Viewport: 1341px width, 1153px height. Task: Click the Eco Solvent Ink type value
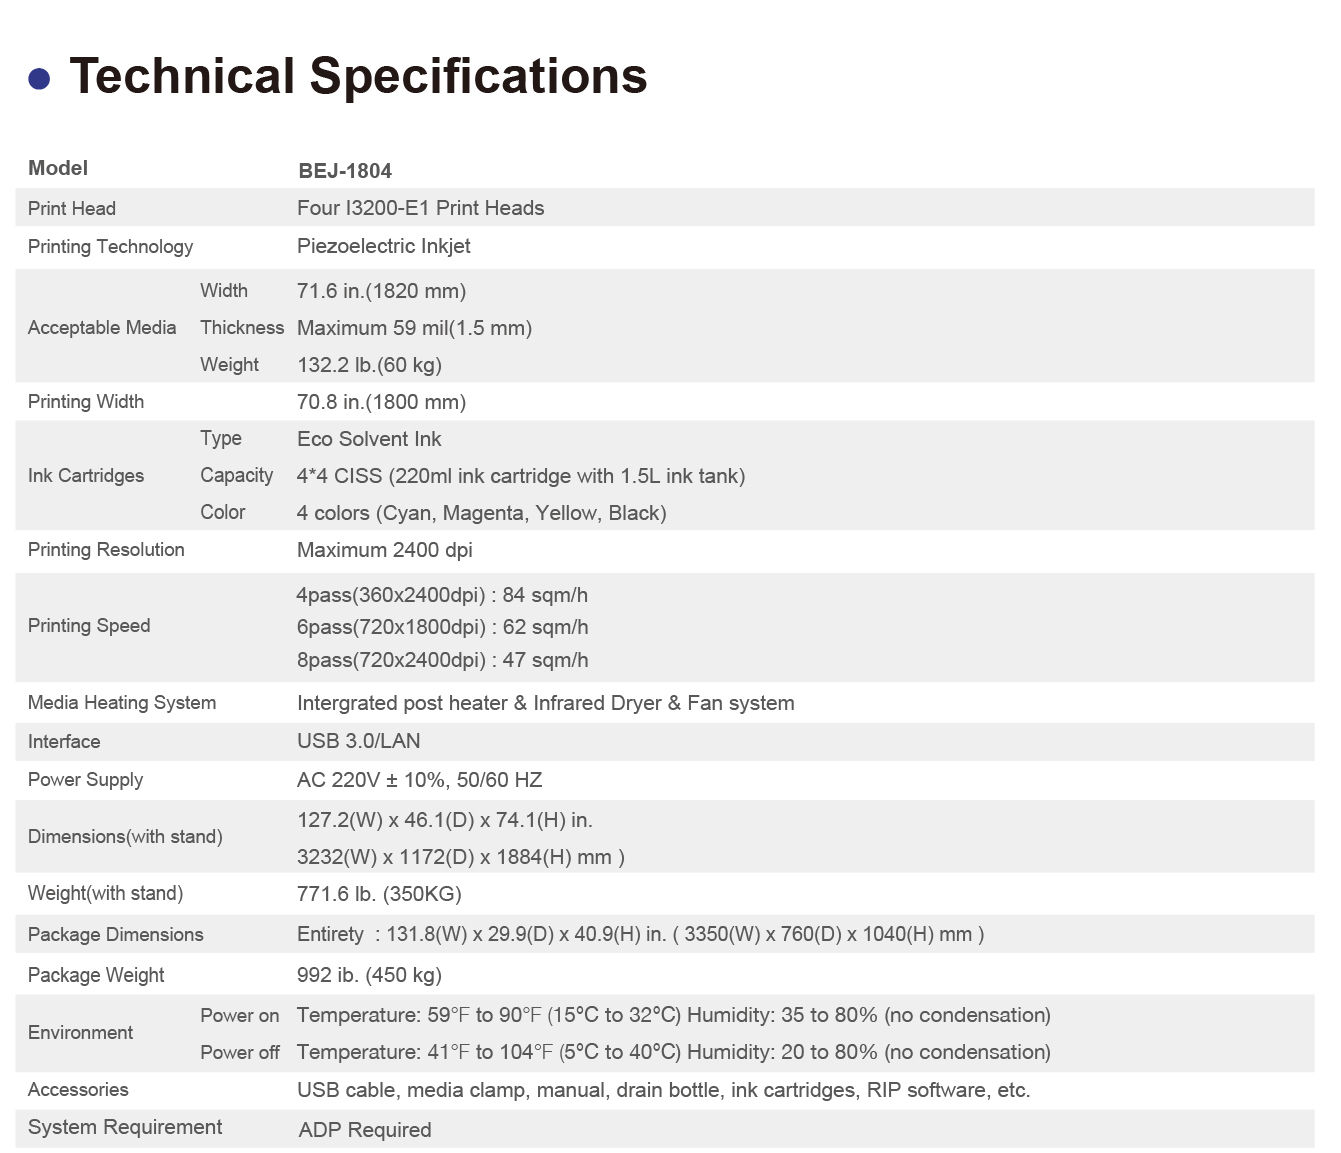[x=369, y=439]
